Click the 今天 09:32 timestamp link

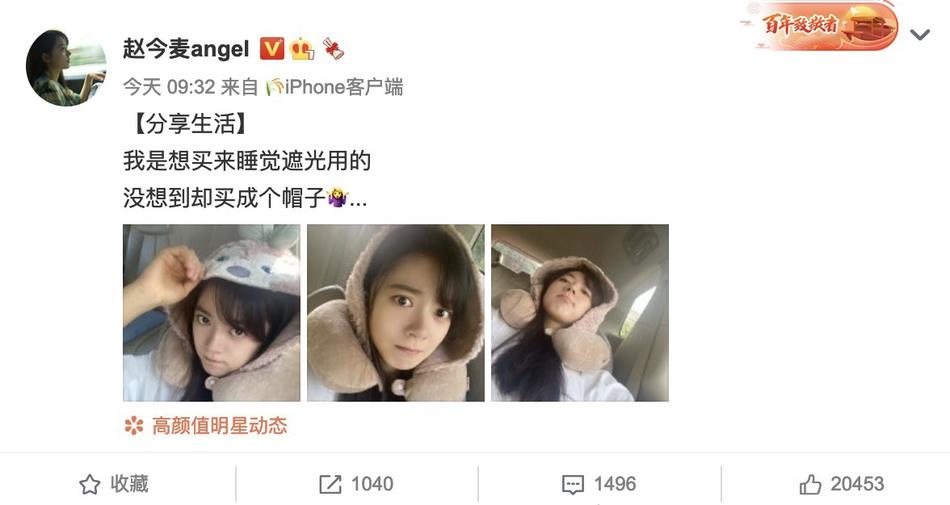(169, 87)
